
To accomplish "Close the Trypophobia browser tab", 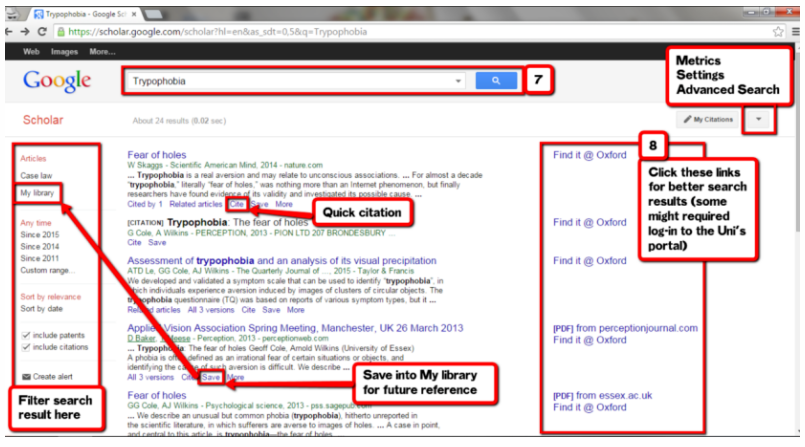I will click(134, 14).
